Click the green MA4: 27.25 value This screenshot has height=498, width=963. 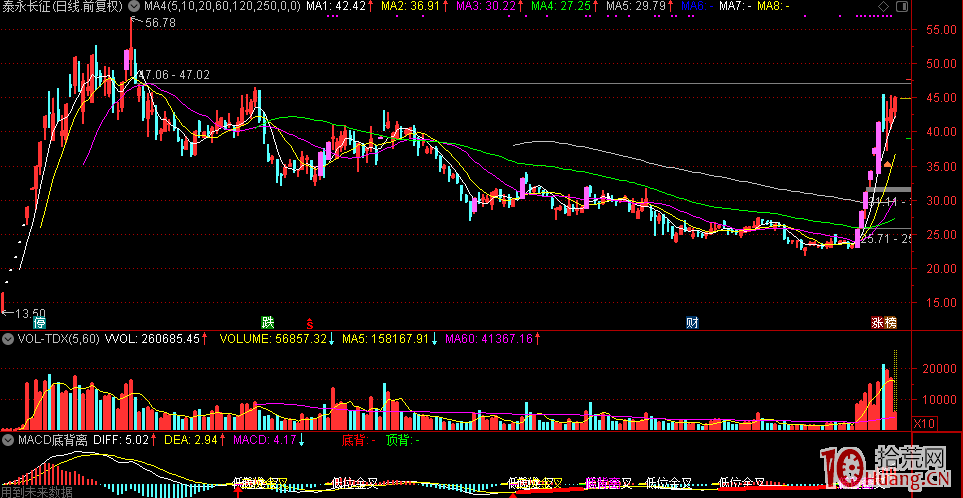coord(561,7)
